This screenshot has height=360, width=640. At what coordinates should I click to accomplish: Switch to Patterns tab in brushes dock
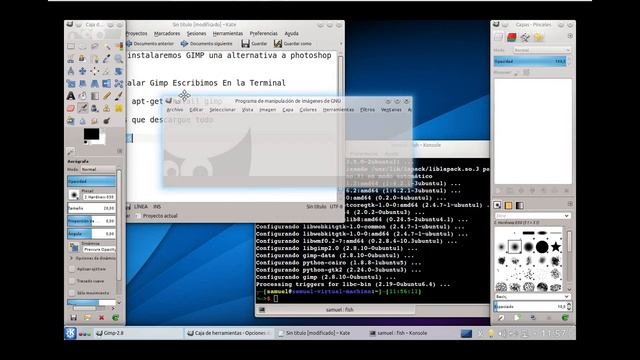[508, 205]
